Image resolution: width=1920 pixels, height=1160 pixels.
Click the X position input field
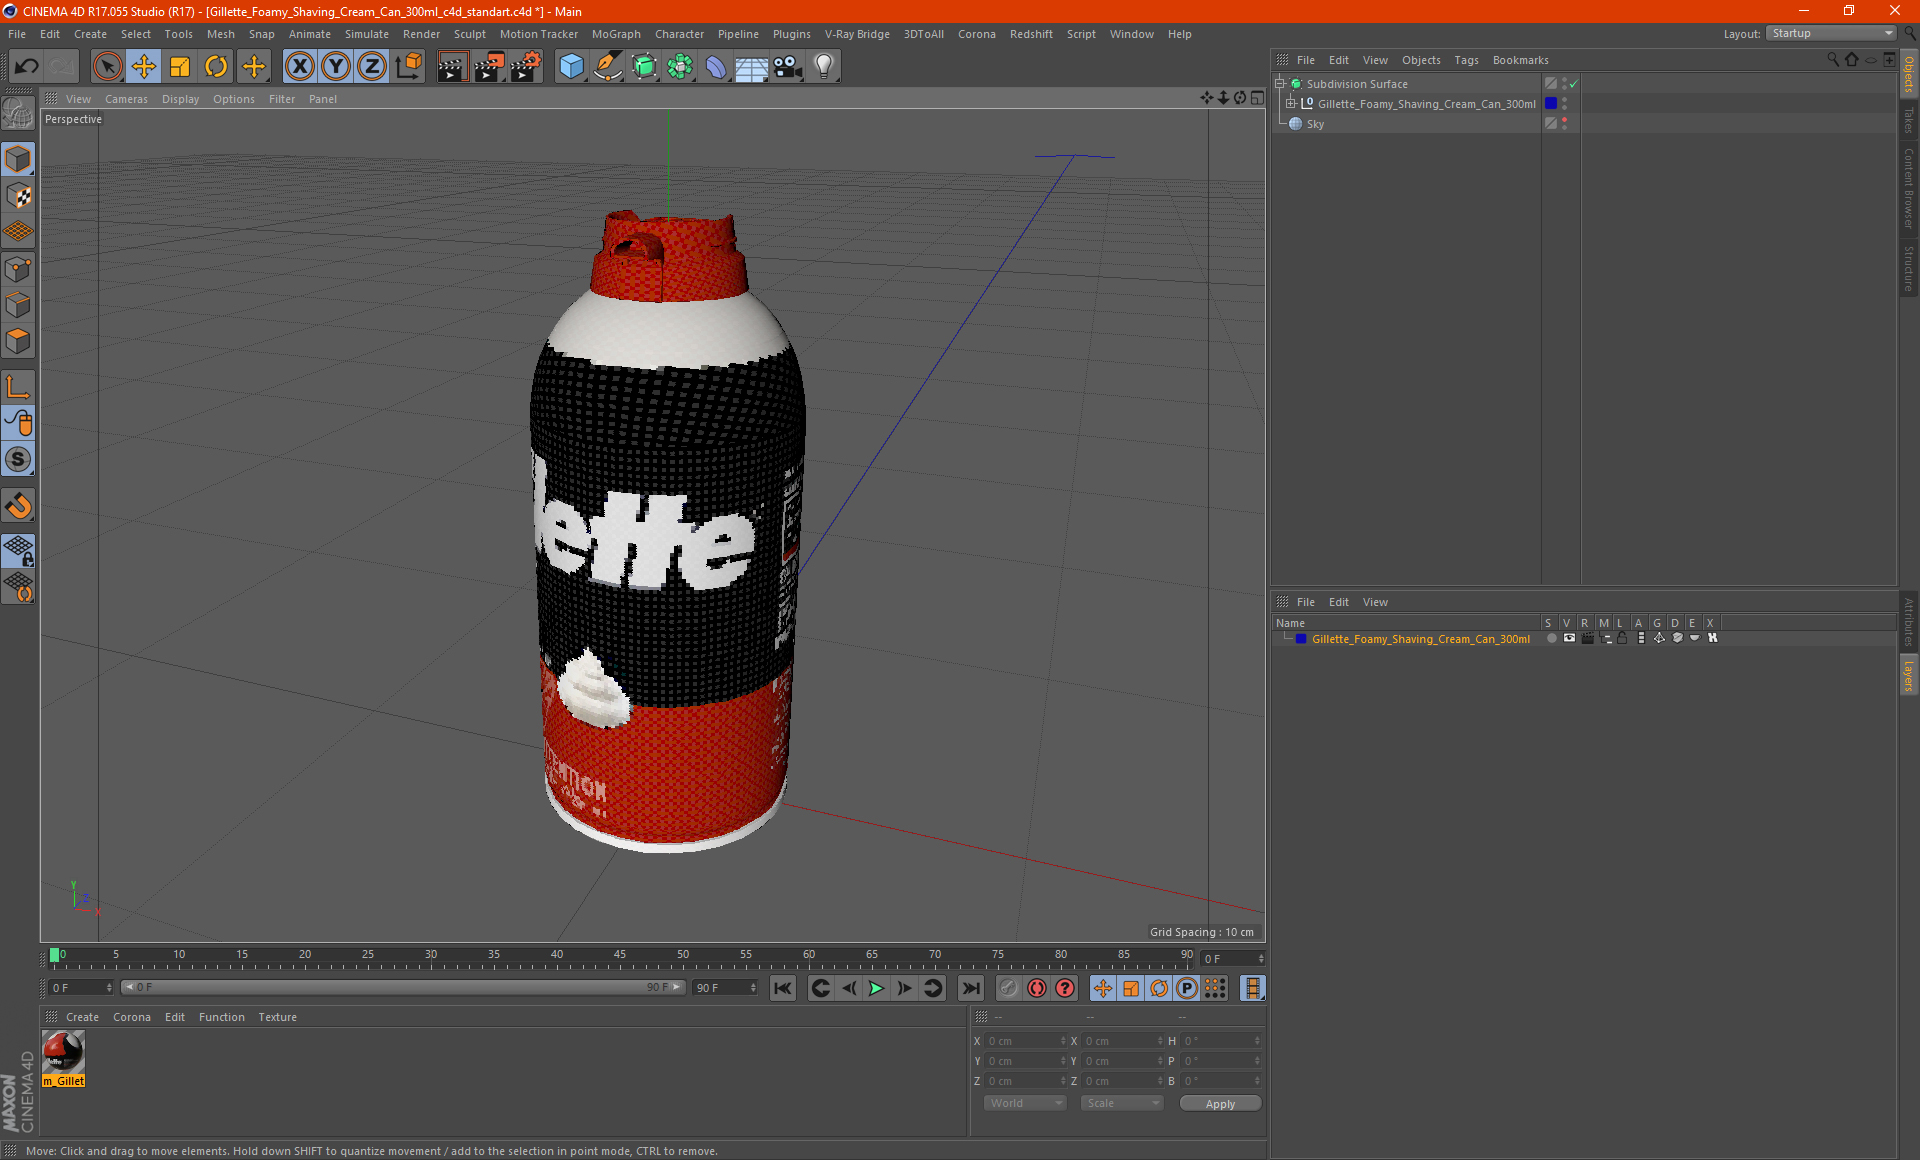click(x=1025, y=1041)
